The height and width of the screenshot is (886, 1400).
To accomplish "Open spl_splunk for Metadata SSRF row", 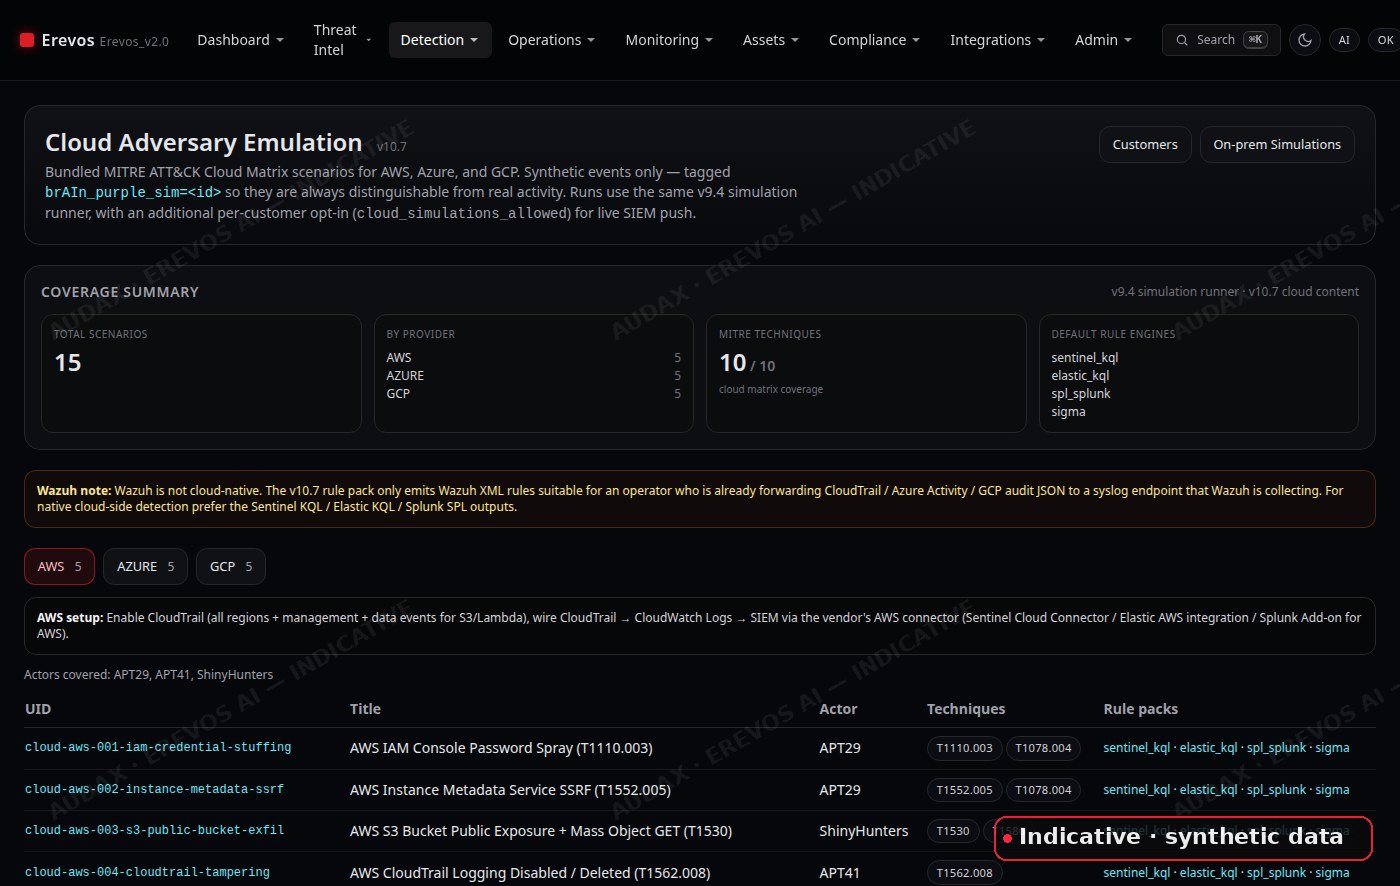I will [1276, 790].
